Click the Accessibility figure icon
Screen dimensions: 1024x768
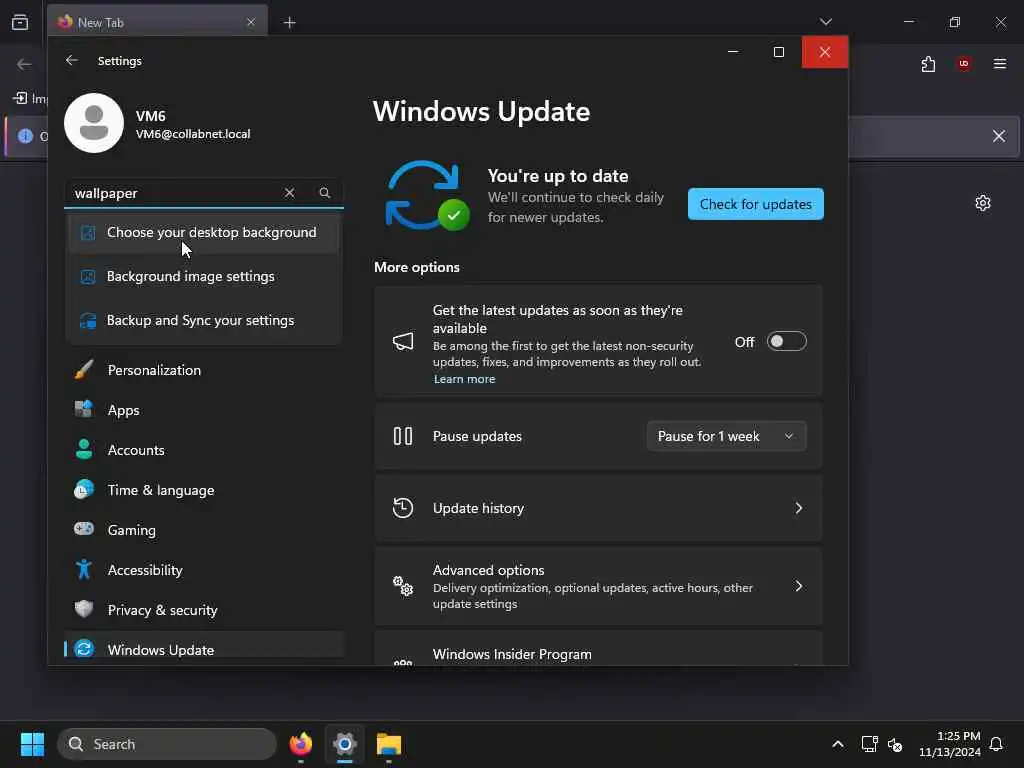[84, 569]
